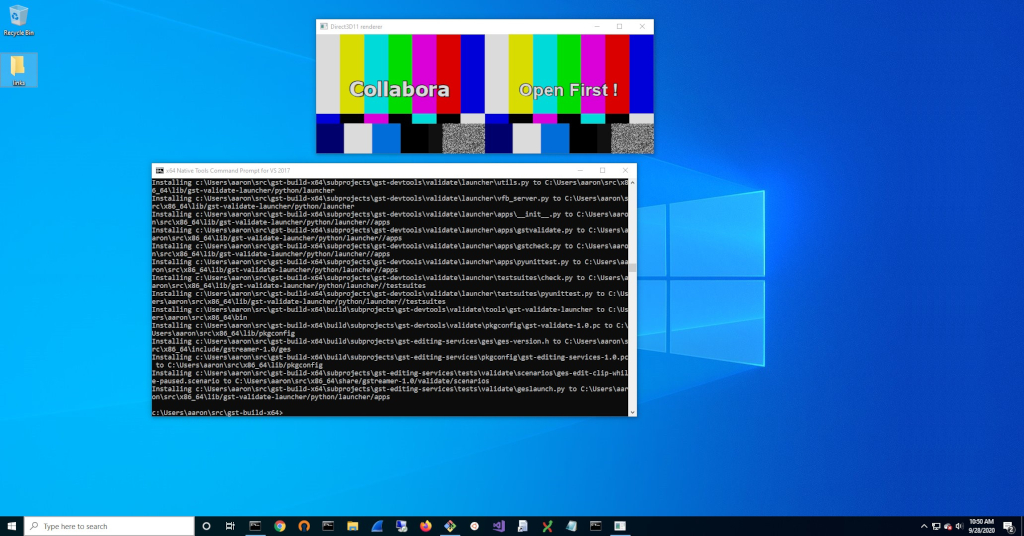This screenshot has height=536, width=1024.
Task: Open the Command Prompt icon left of File Explorer
Action: 328,526
